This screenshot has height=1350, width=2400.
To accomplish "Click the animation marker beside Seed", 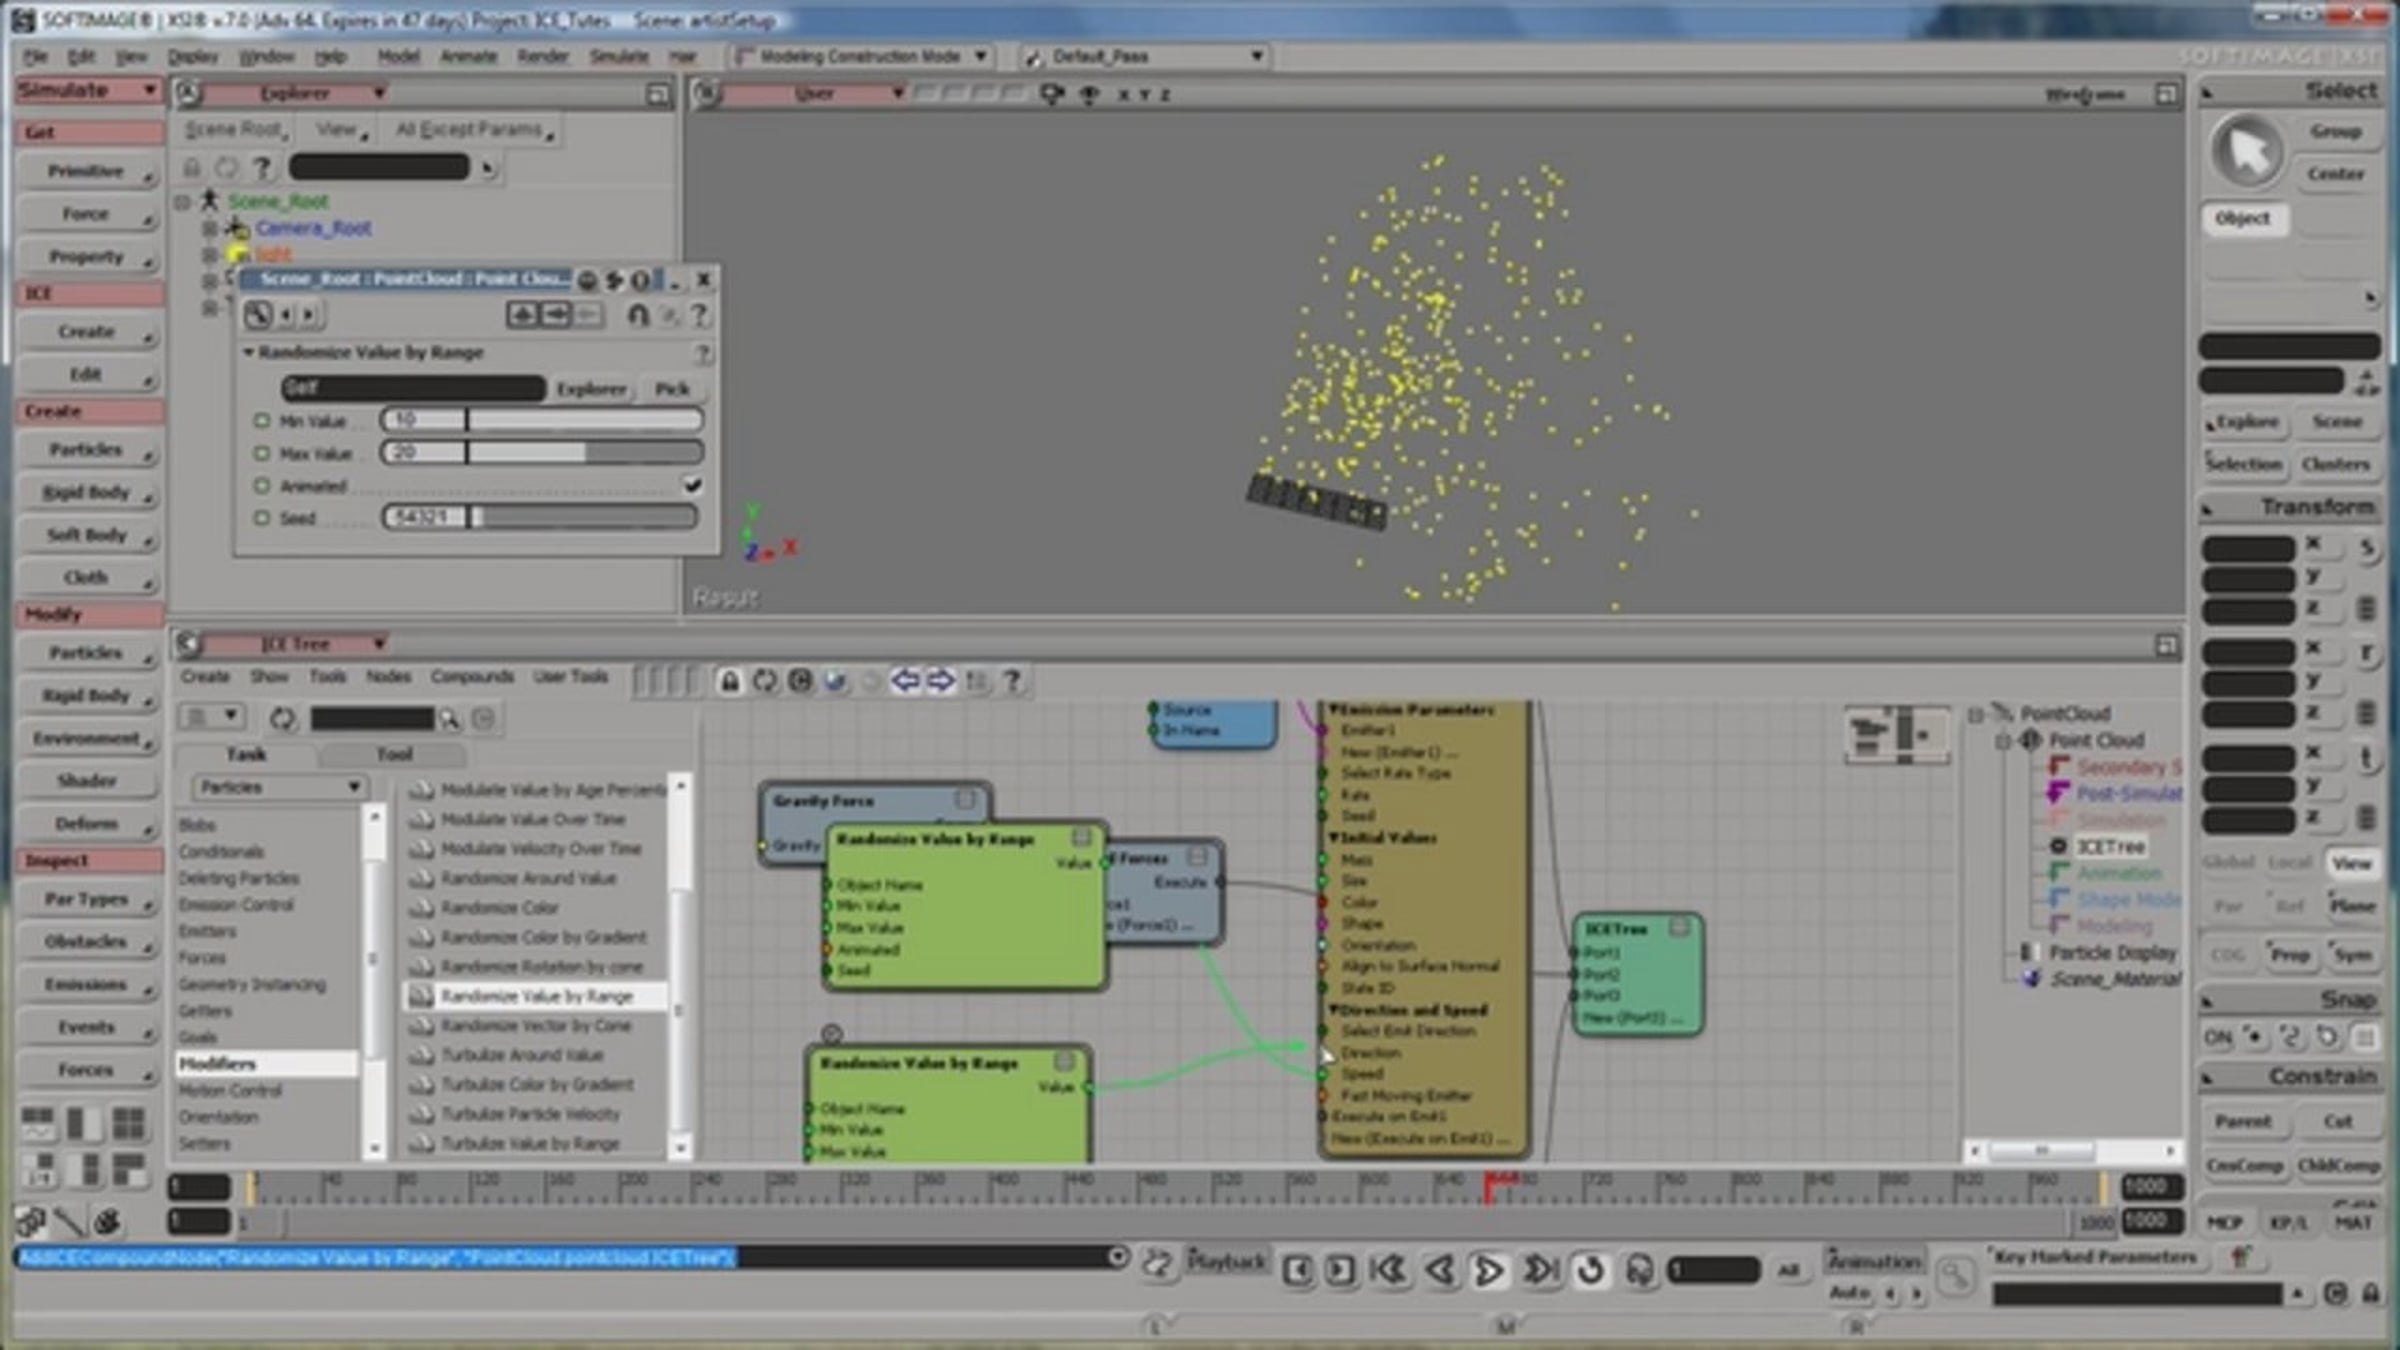I will tap(262, 518).
